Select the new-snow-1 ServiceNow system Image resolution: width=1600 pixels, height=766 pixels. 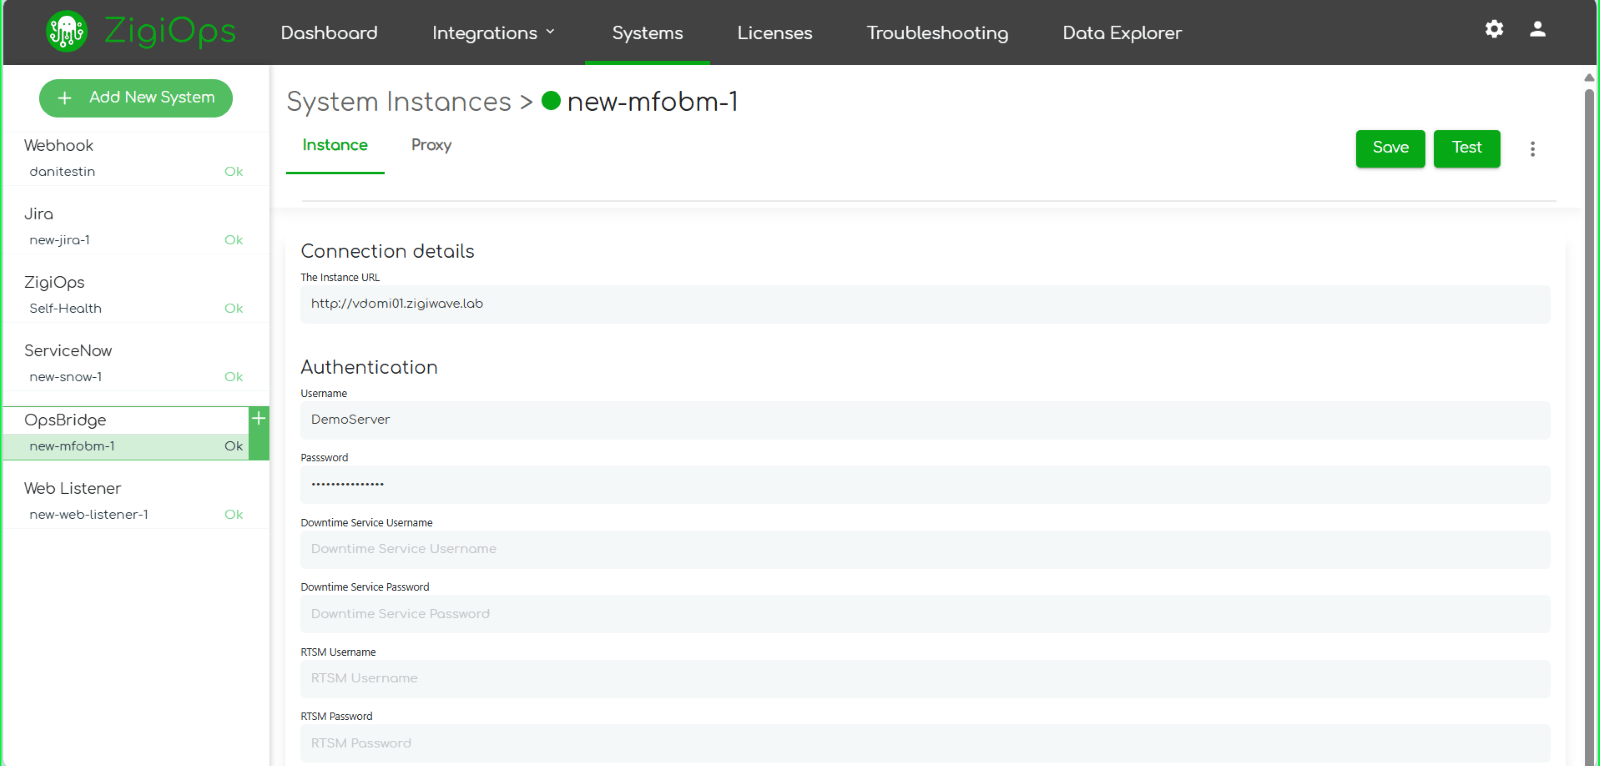point(135,377)
